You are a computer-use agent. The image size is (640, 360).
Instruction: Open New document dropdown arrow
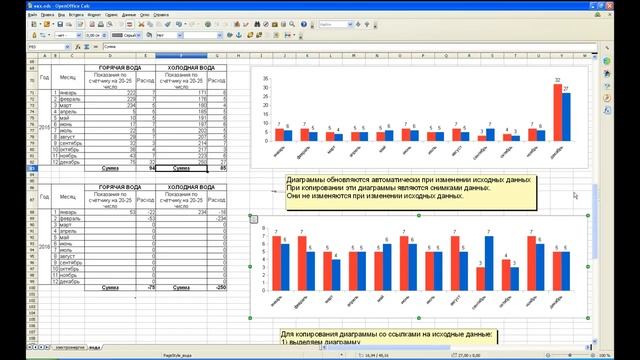[x=40, y=24]
